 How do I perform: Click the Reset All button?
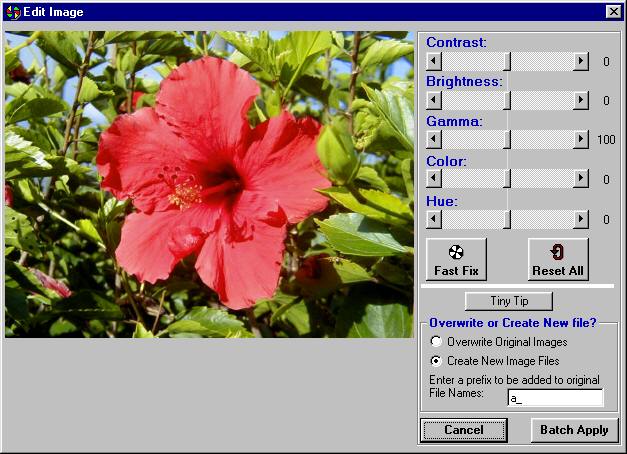(558, 259)
